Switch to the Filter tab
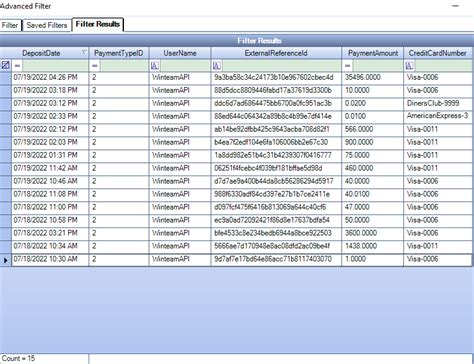This screenshot has width=474, height=364. point(10,25)
